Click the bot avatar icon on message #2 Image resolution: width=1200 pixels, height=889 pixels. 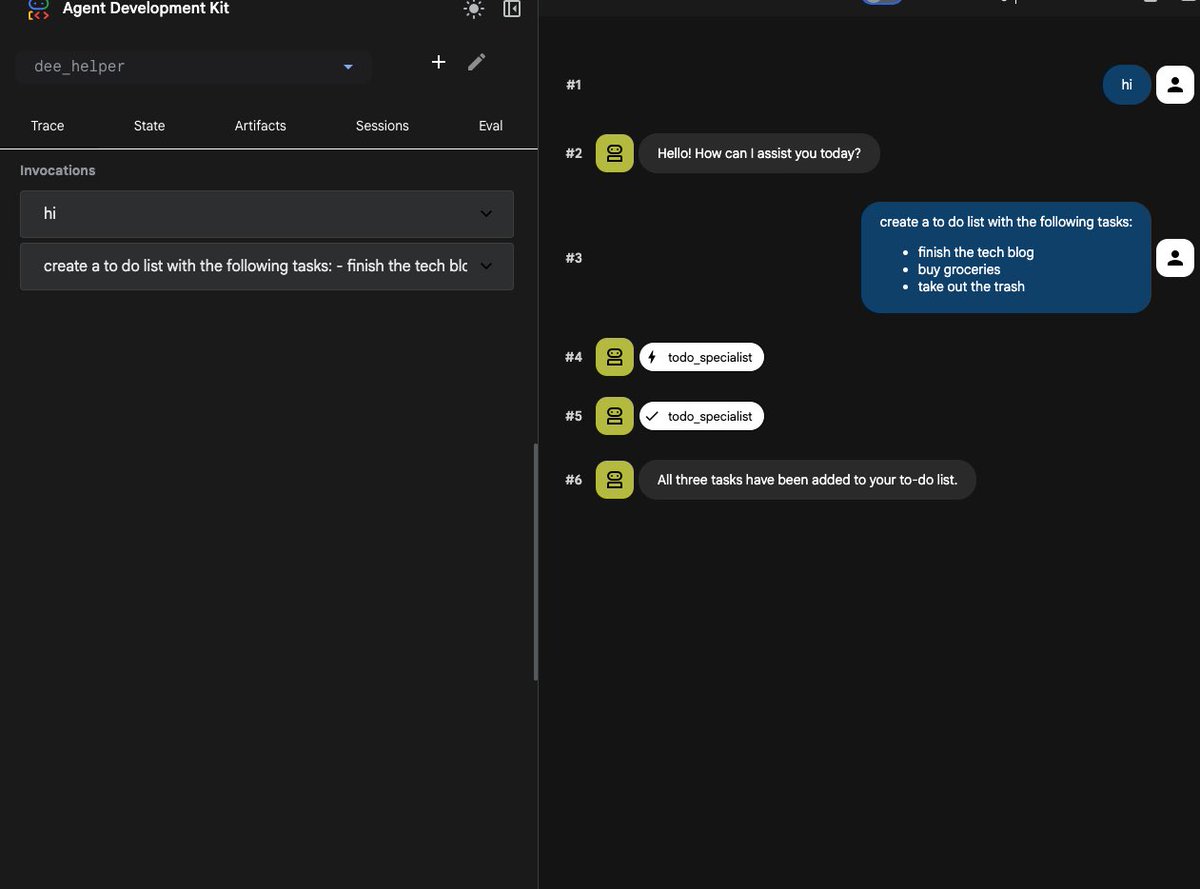click(615, 153)
